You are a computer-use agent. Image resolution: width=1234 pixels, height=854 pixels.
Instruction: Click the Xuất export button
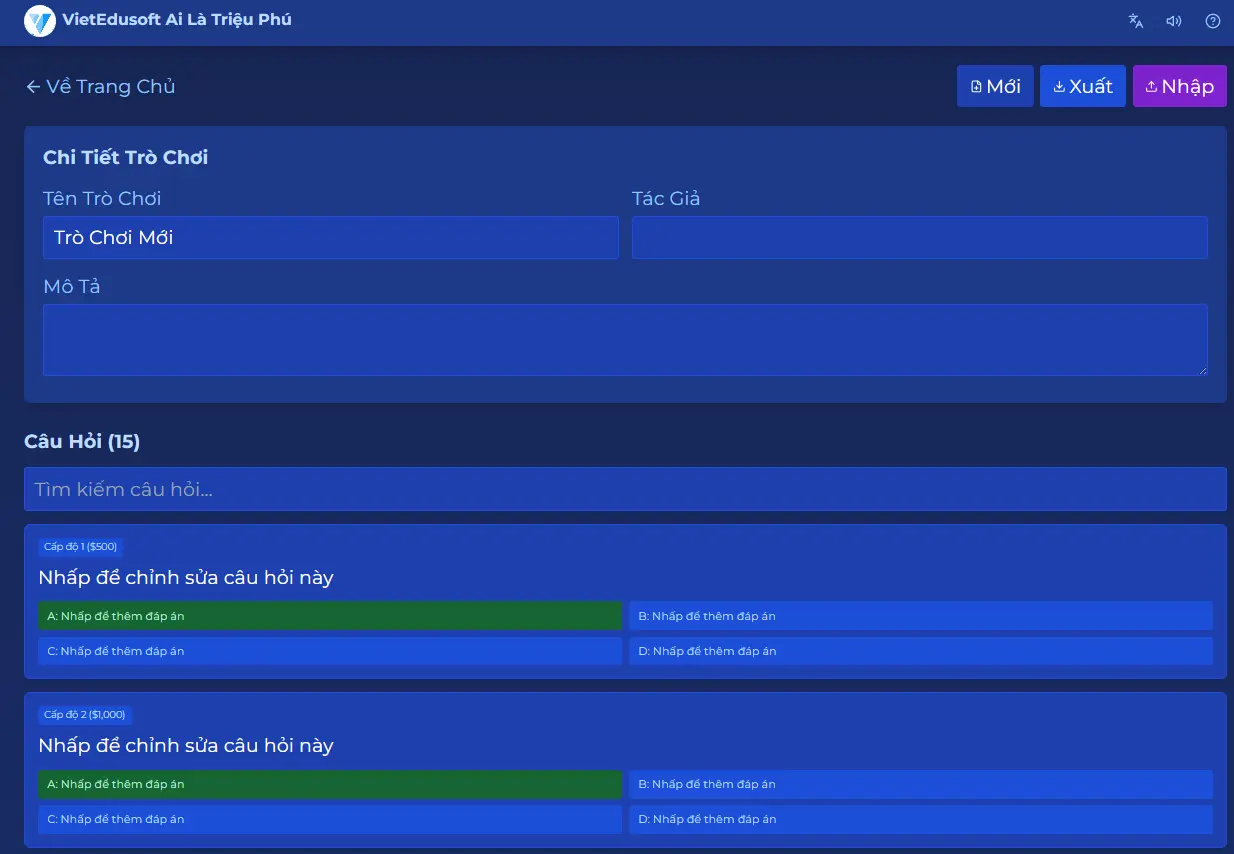(x=1083, y=86)
